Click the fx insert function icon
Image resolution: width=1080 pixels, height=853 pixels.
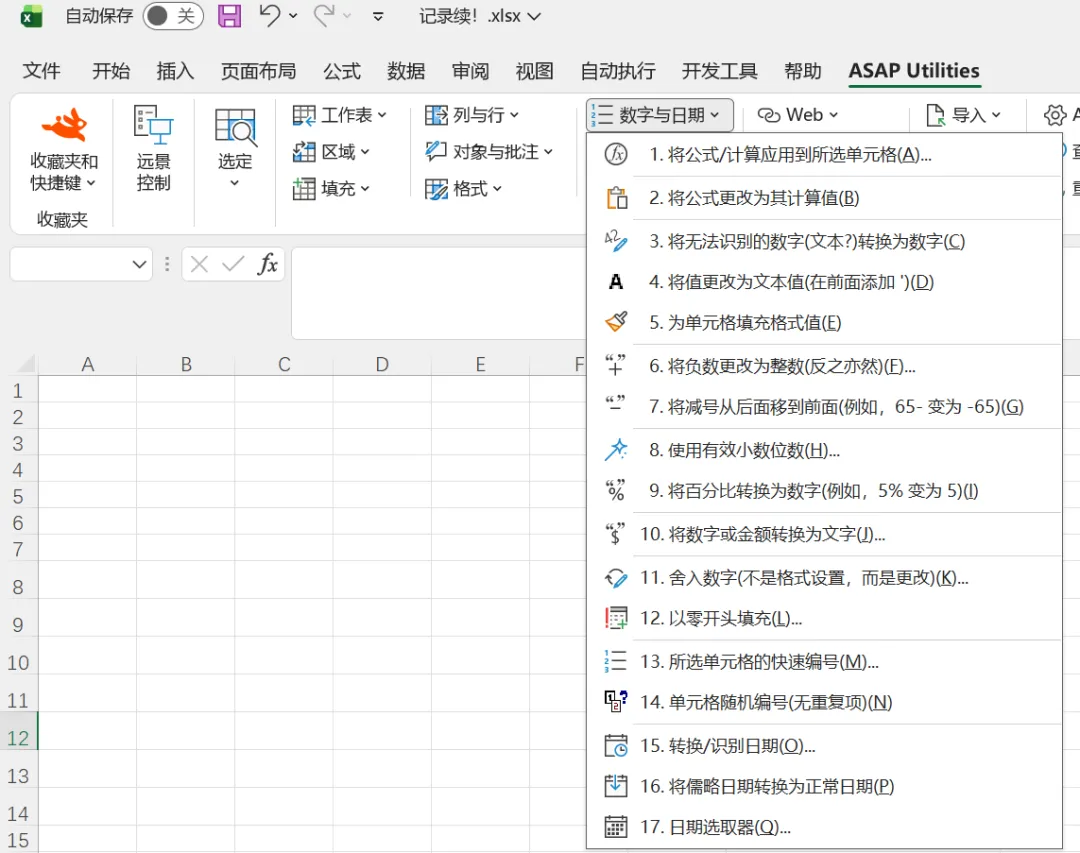[267, 264]
